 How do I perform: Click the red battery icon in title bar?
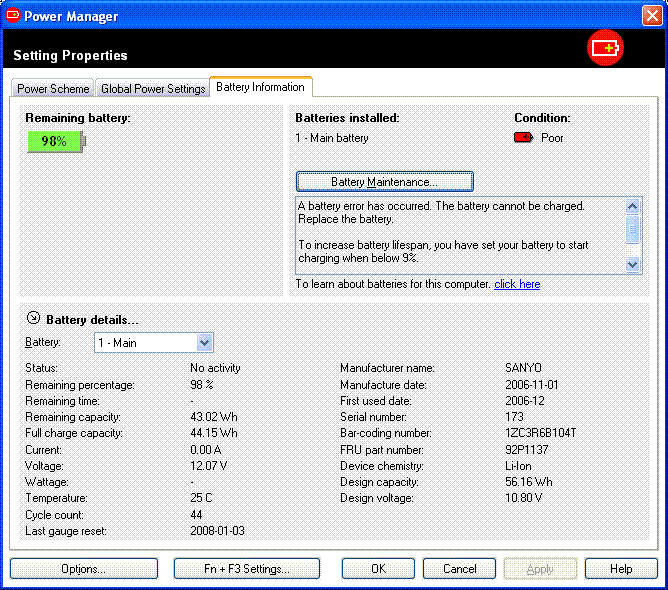click(x=13, y=16)
